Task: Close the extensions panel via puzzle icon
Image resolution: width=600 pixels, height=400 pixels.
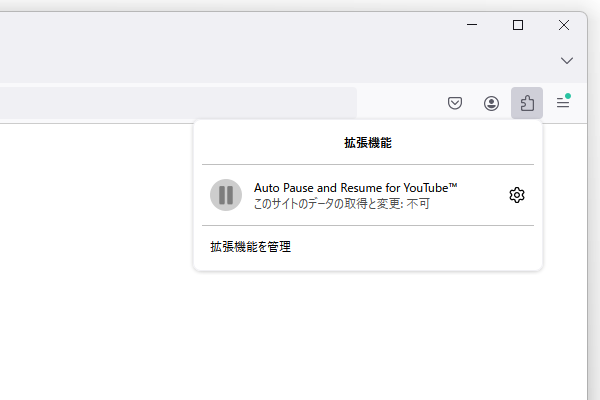Action: 527,103
